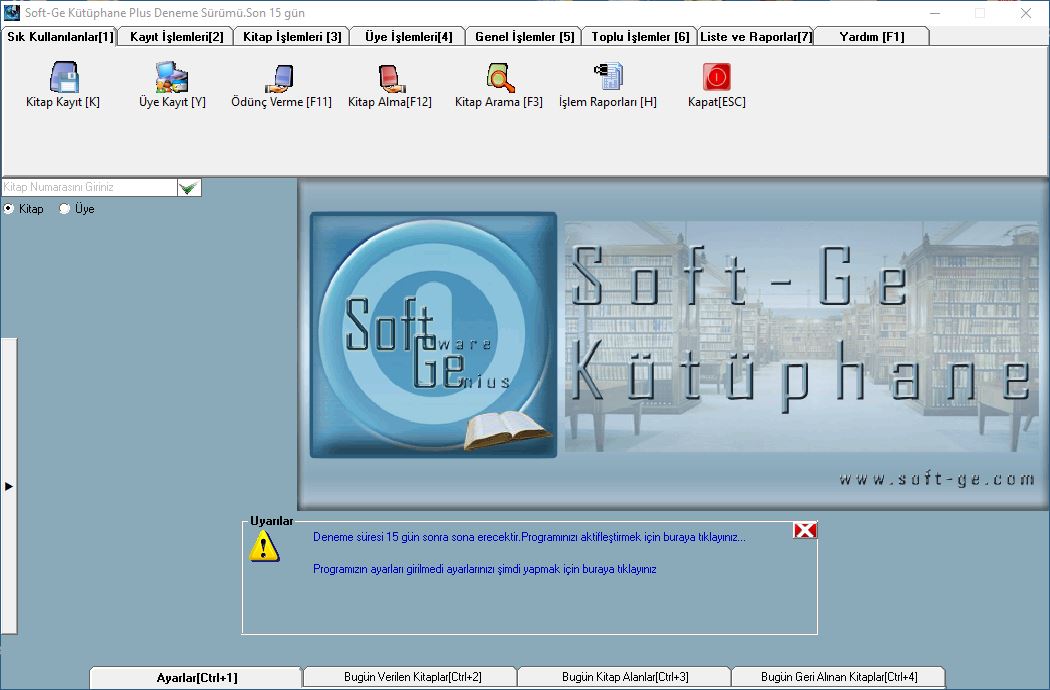Show Bugün Kitap Alanlar[Ctrl+3] tab

(x=625, y=677)
